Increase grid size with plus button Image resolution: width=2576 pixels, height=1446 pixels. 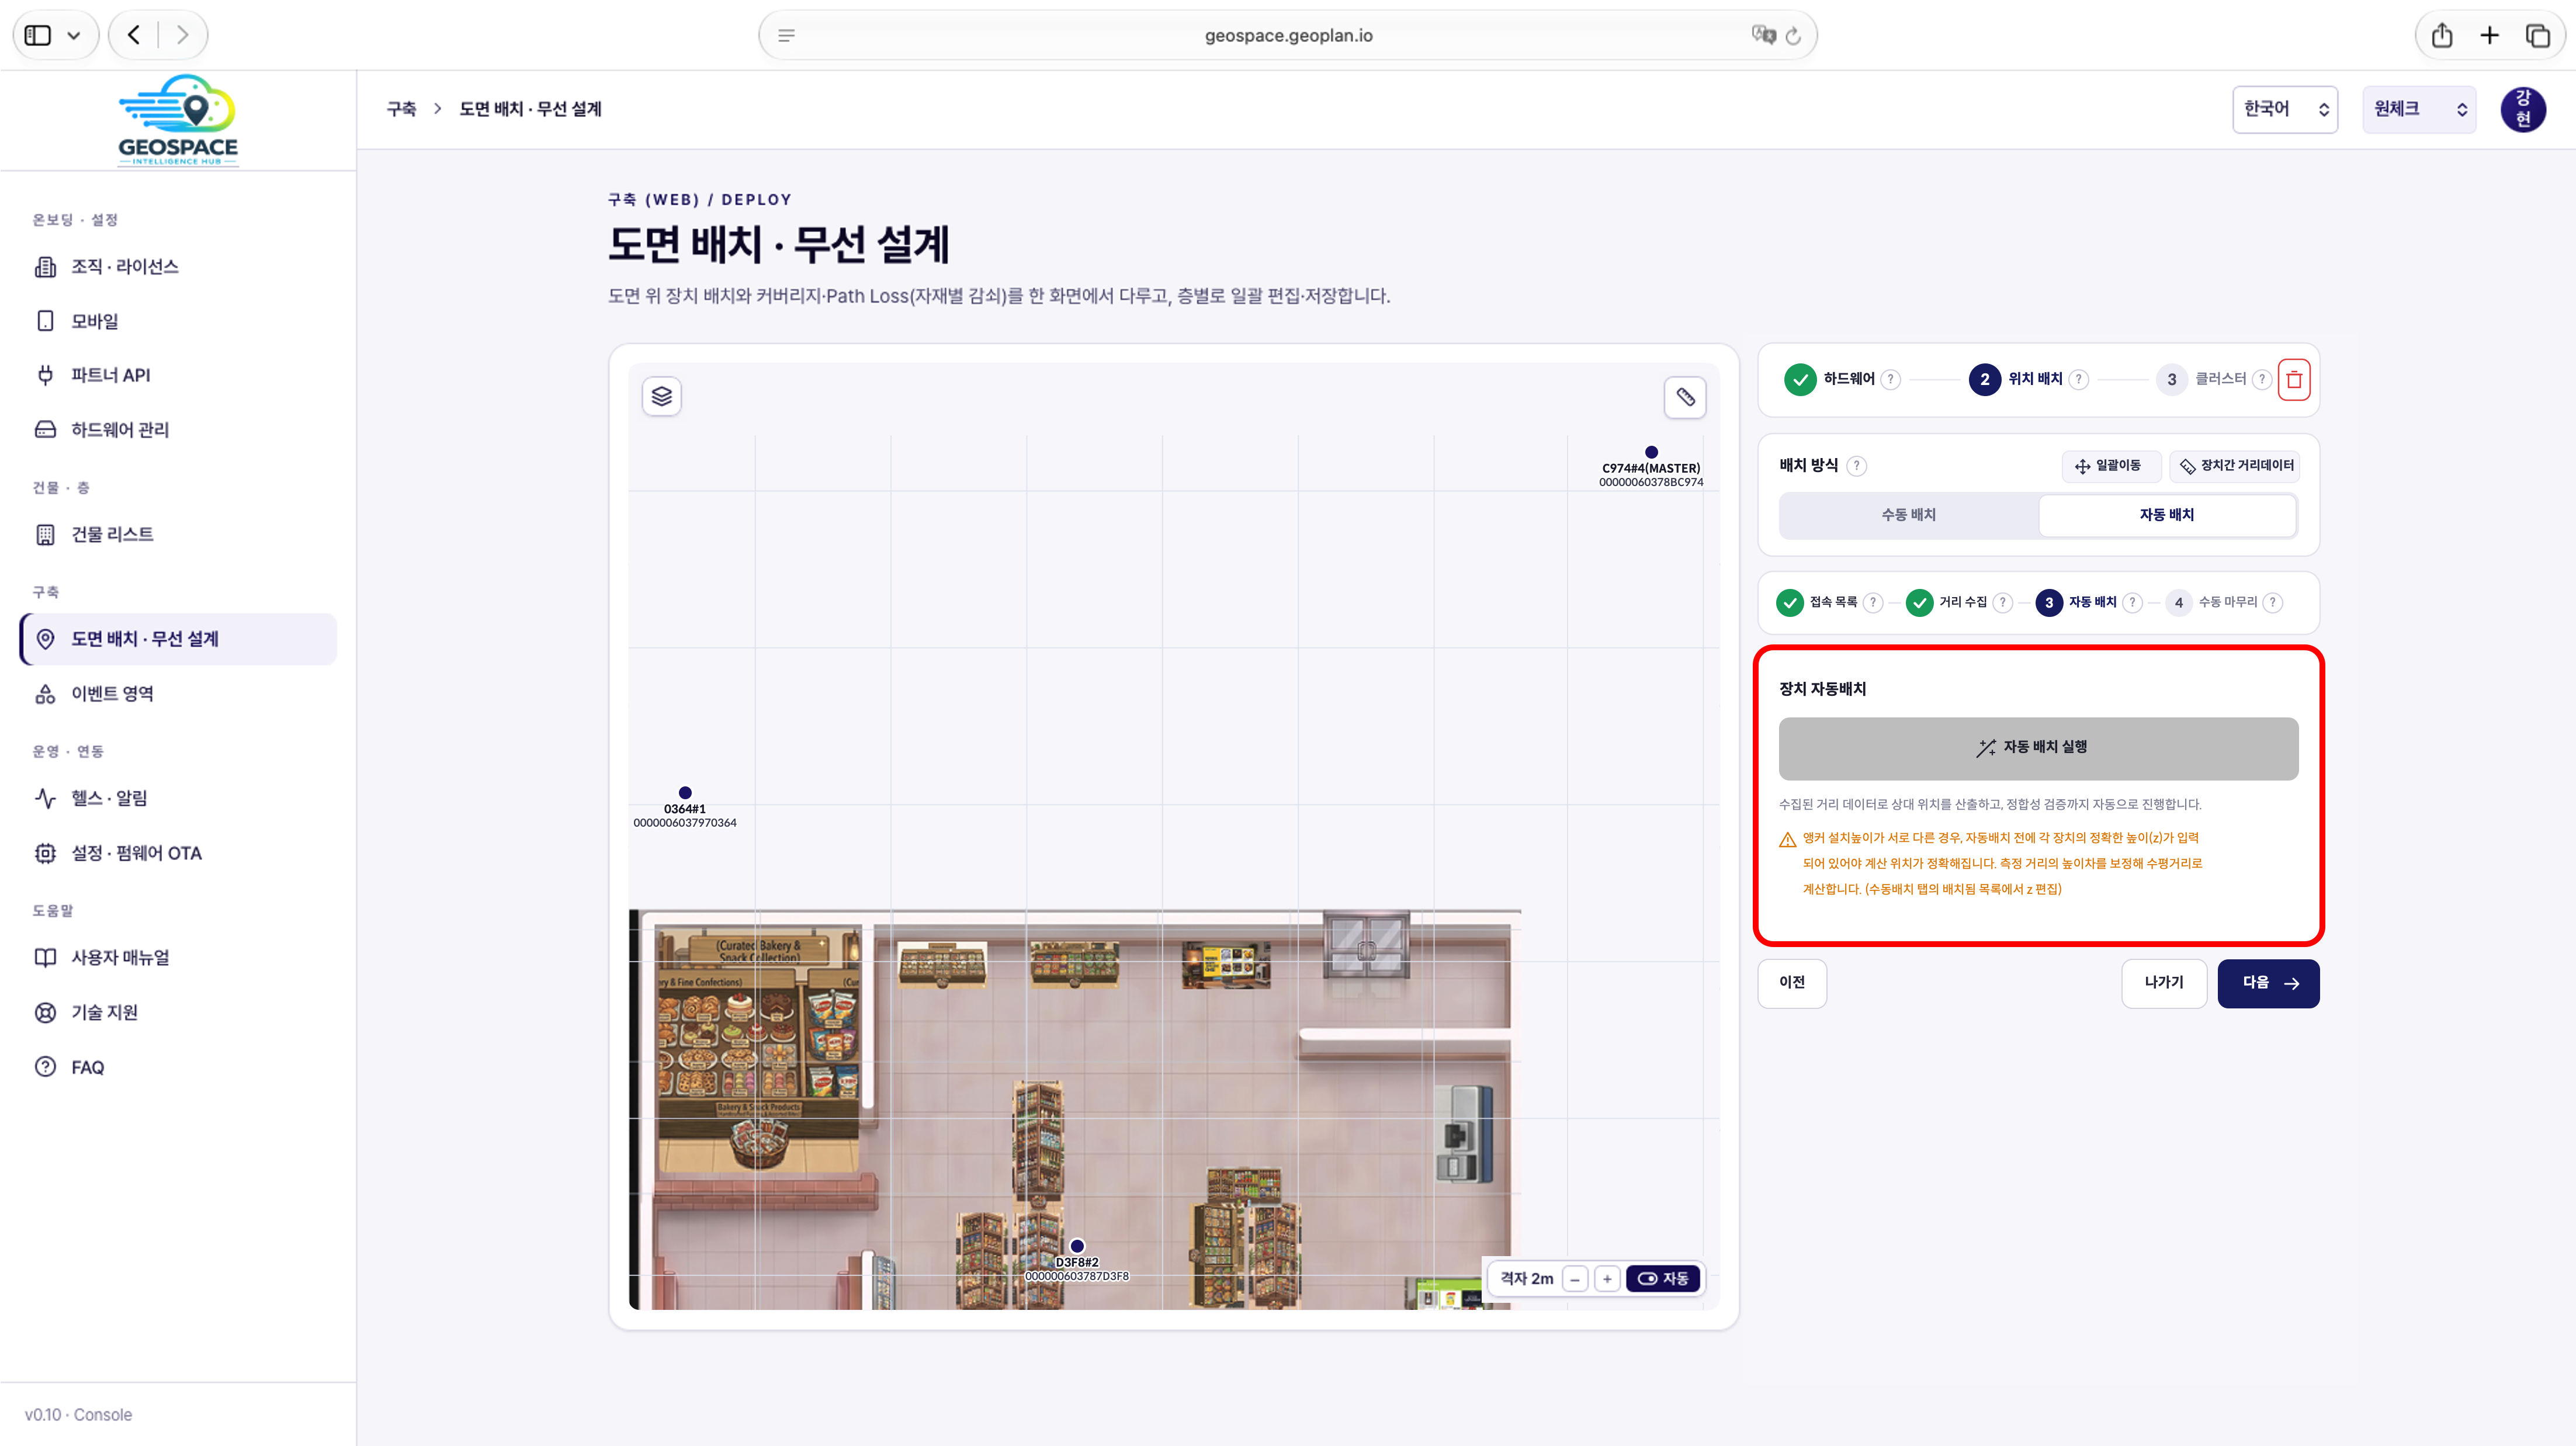coord(1607,1279)
